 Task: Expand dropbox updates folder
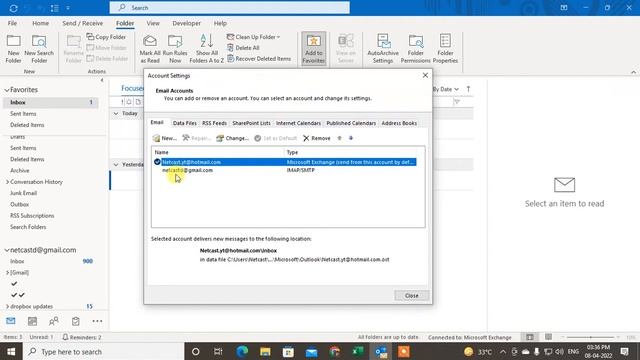7,307
